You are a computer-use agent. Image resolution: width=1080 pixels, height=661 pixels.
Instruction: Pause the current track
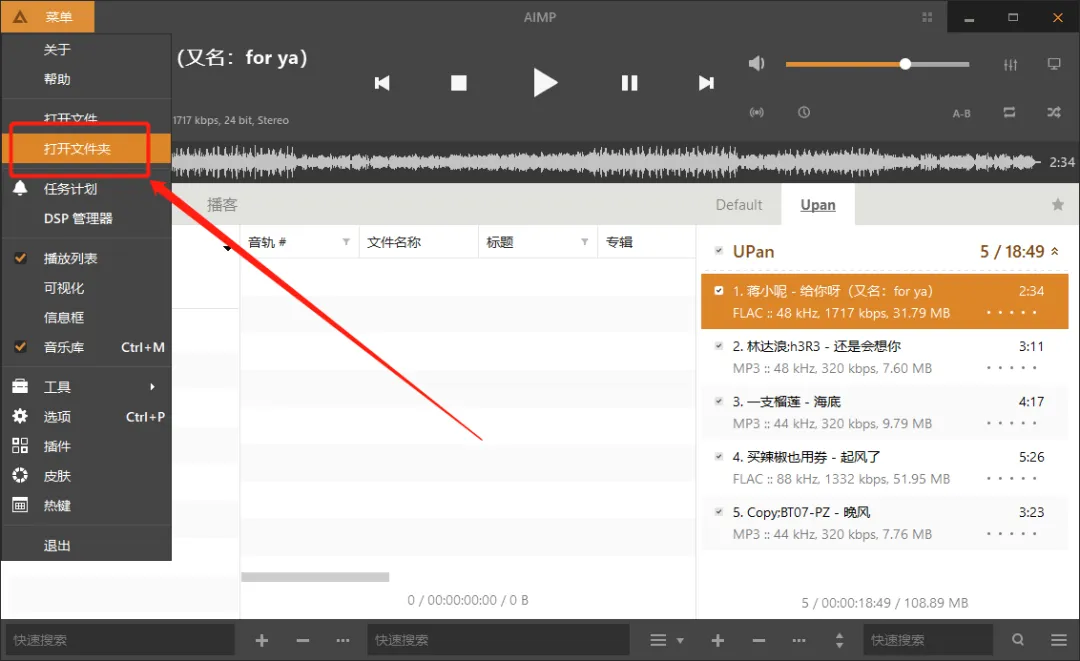630,83
